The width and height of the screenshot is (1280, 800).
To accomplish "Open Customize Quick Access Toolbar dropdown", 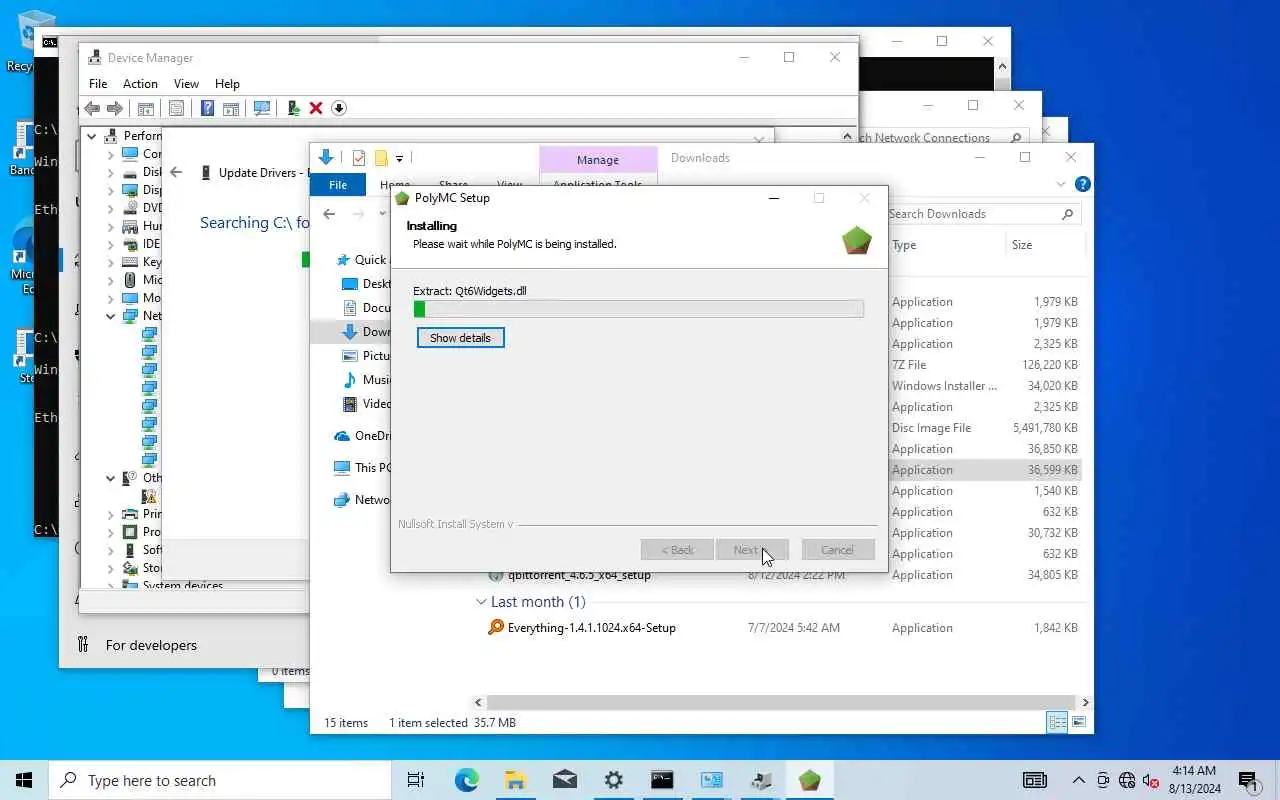I will (399, 158).
